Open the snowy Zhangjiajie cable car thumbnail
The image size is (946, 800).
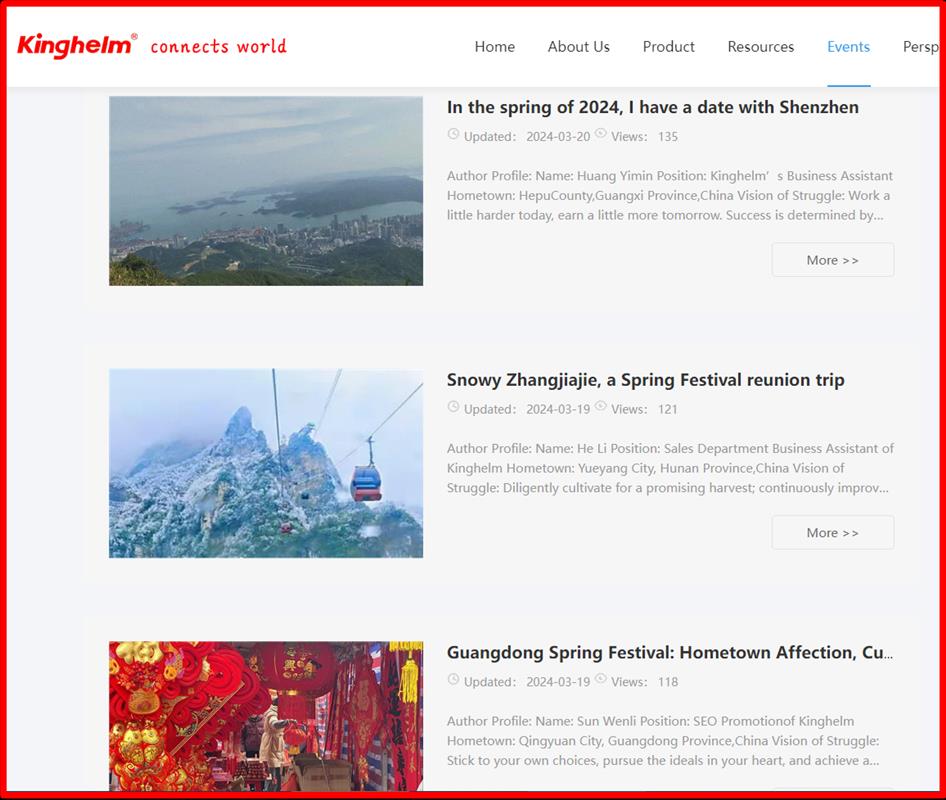(266, 463)
